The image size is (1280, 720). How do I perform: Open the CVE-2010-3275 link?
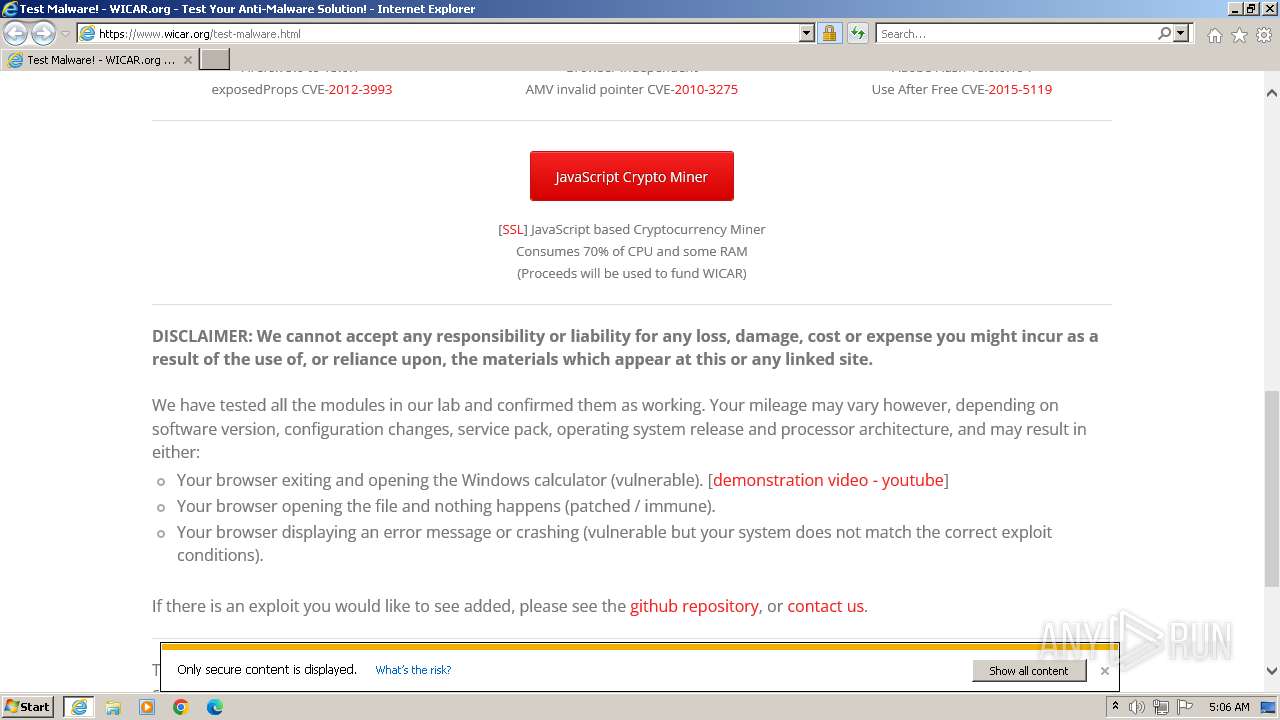point(706,89)
